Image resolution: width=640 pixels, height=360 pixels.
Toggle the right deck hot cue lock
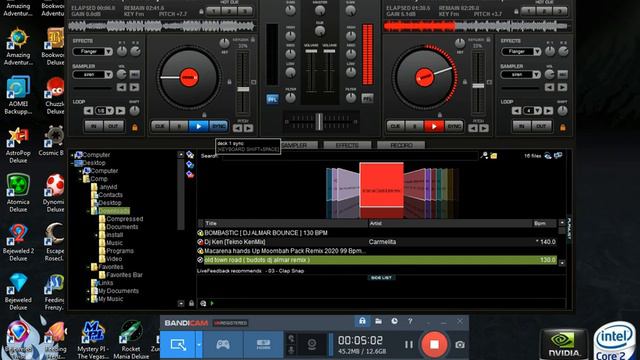[516, 12]
